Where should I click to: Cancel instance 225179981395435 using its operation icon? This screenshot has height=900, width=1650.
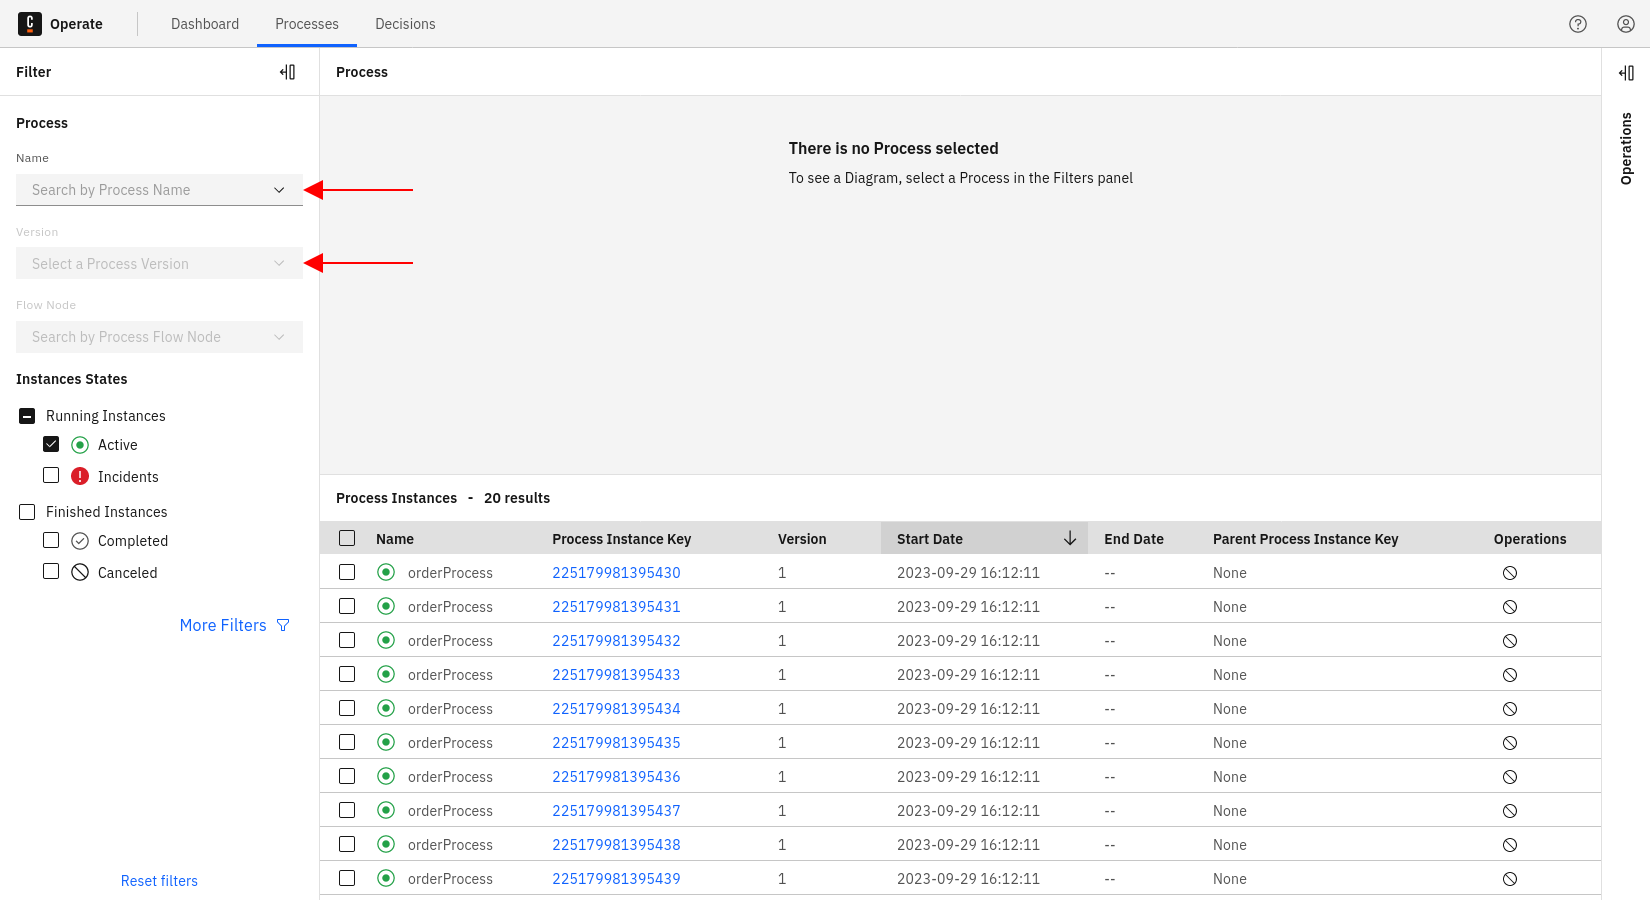coord(1510,743)
